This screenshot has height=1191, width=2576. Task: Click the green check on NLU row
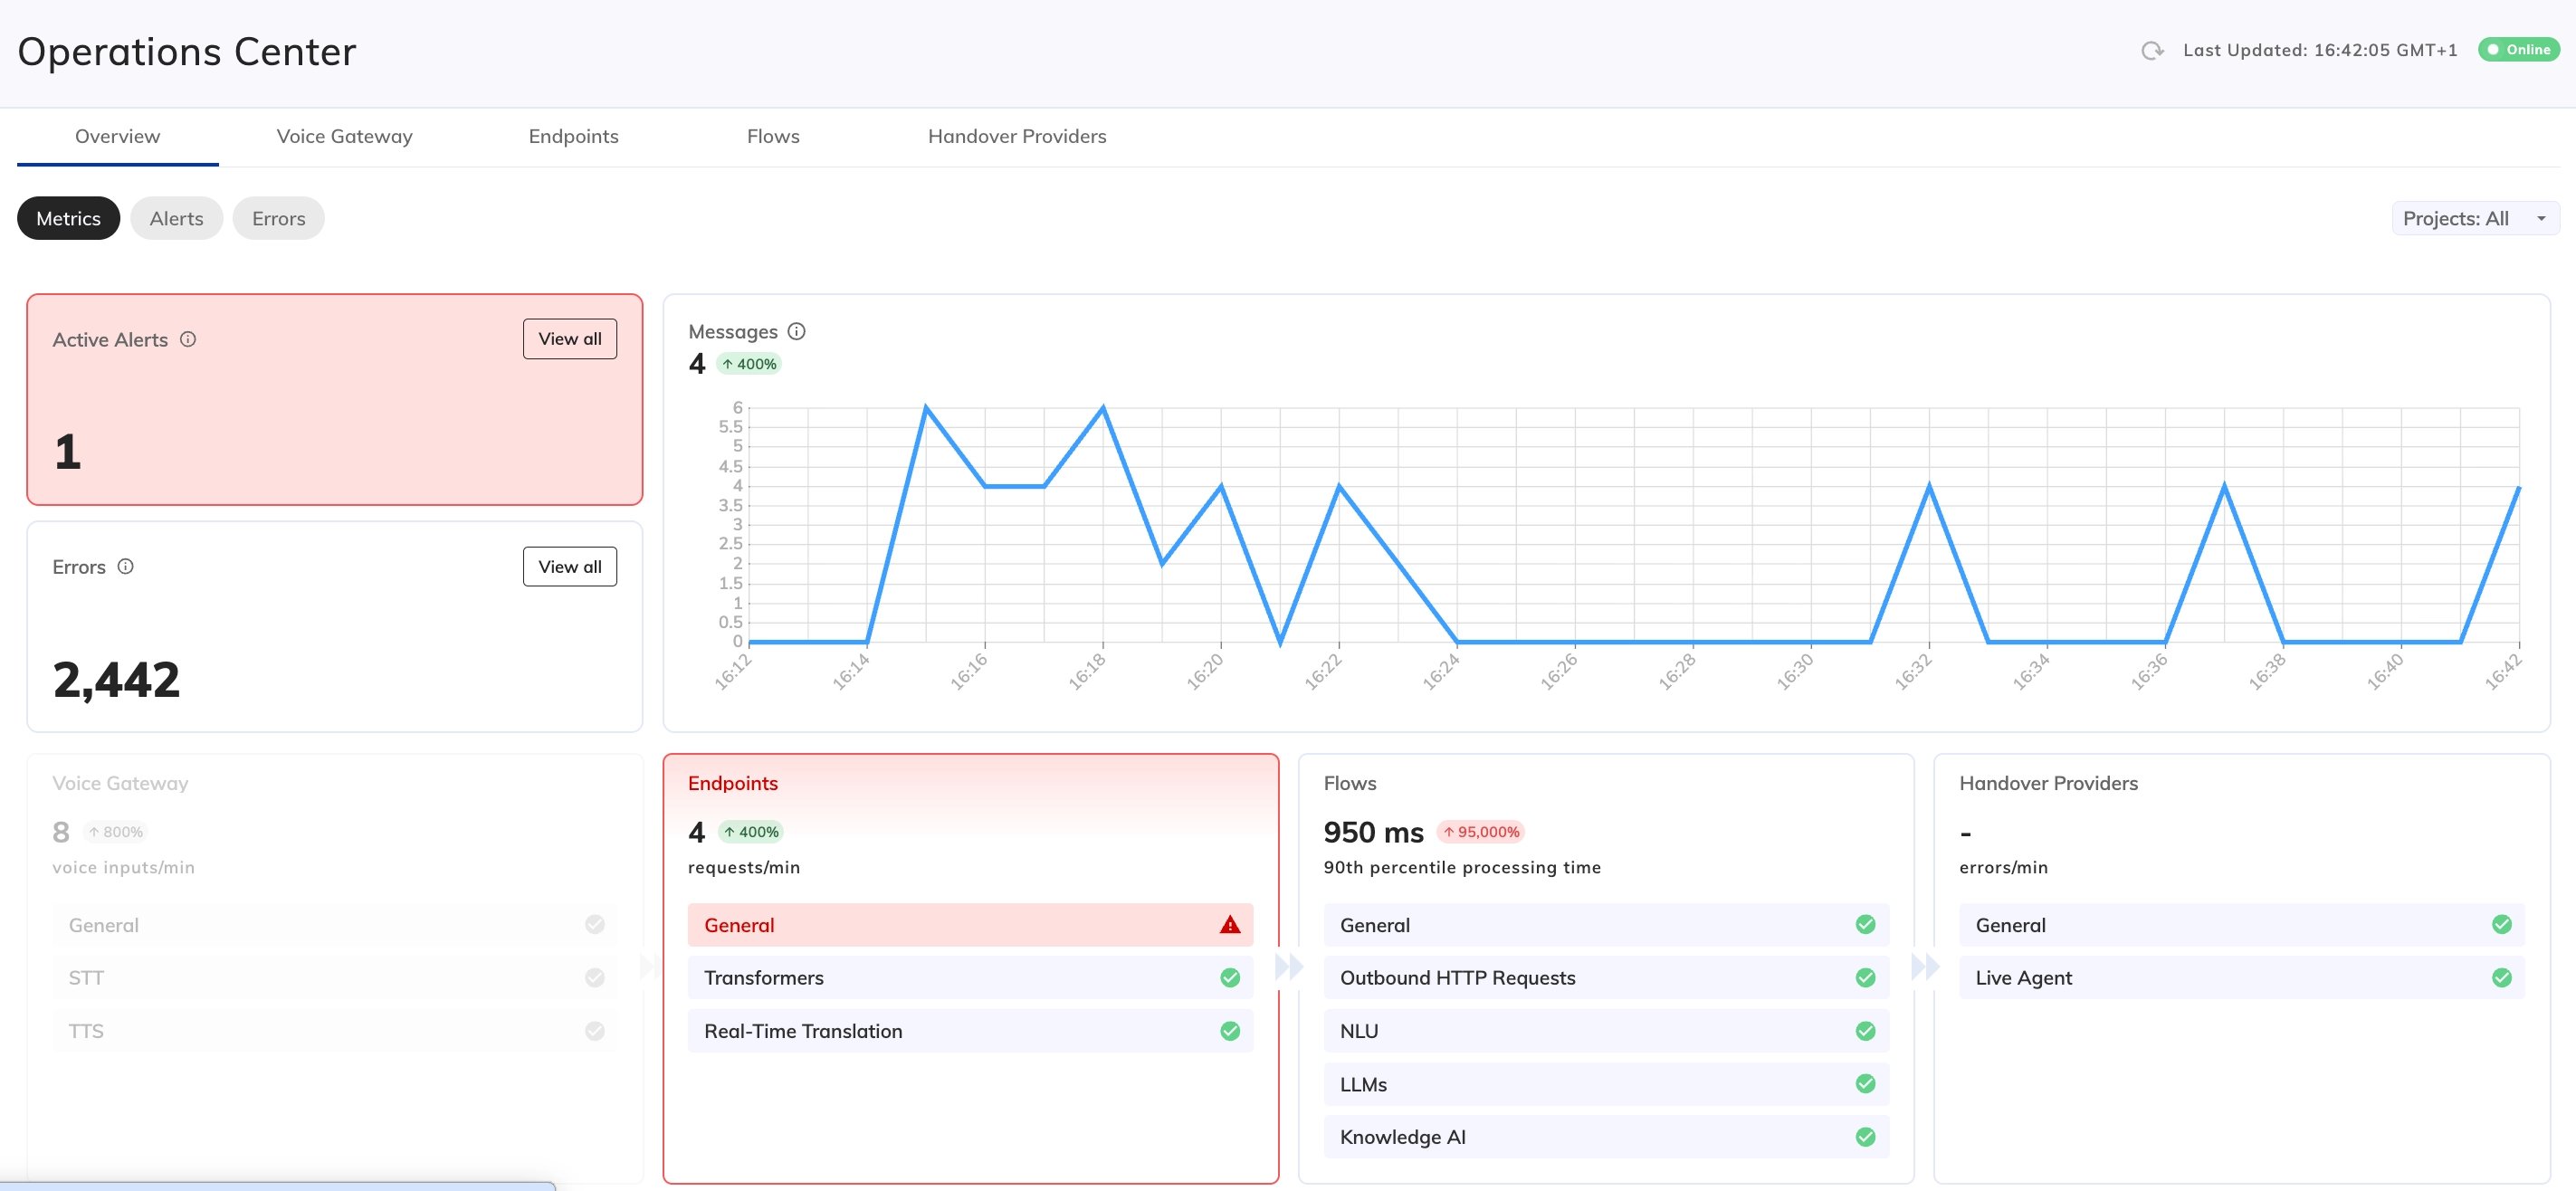tap(1865, 1031)
